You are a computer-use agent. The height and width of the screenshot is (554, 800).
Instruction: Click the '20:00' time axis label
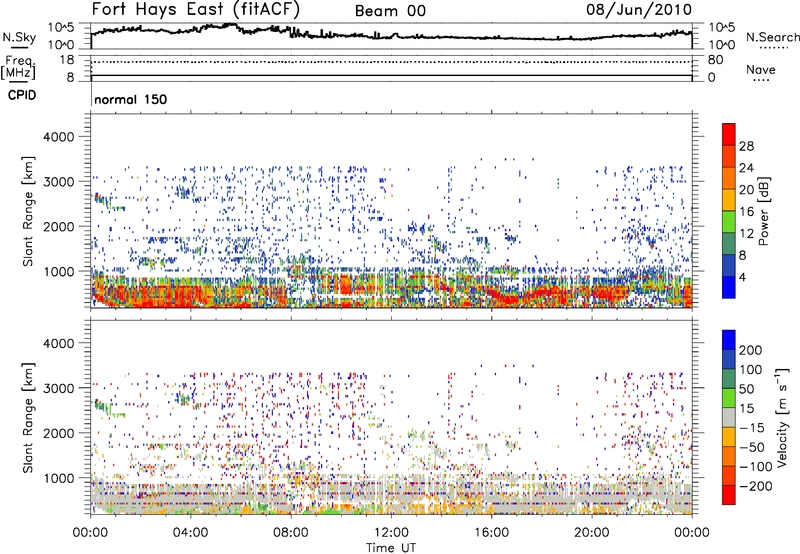592,533
